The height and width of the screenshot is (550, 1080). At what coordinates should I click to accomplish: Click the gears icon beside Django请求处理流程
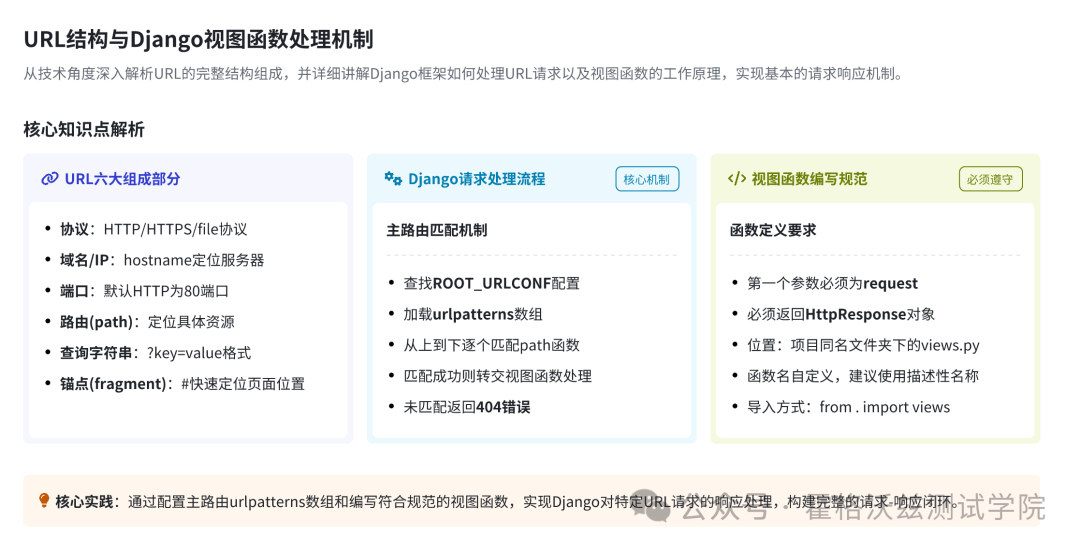pos(393,178)
